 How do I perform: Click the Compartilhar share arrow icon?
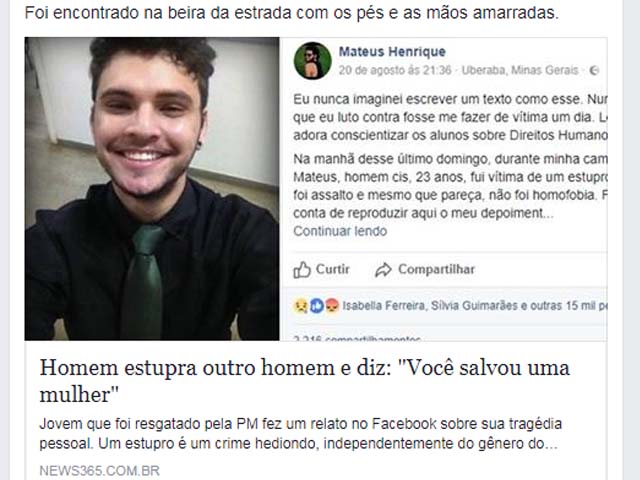[383, 270]
